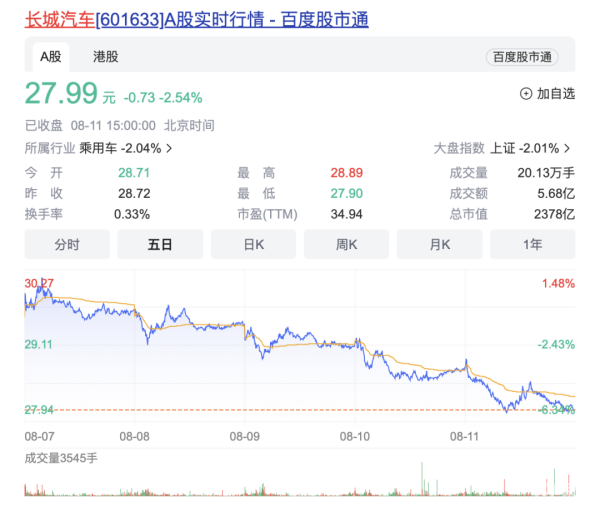Switch to the A股 tab

pyautogui.click(x=50, y=57)
